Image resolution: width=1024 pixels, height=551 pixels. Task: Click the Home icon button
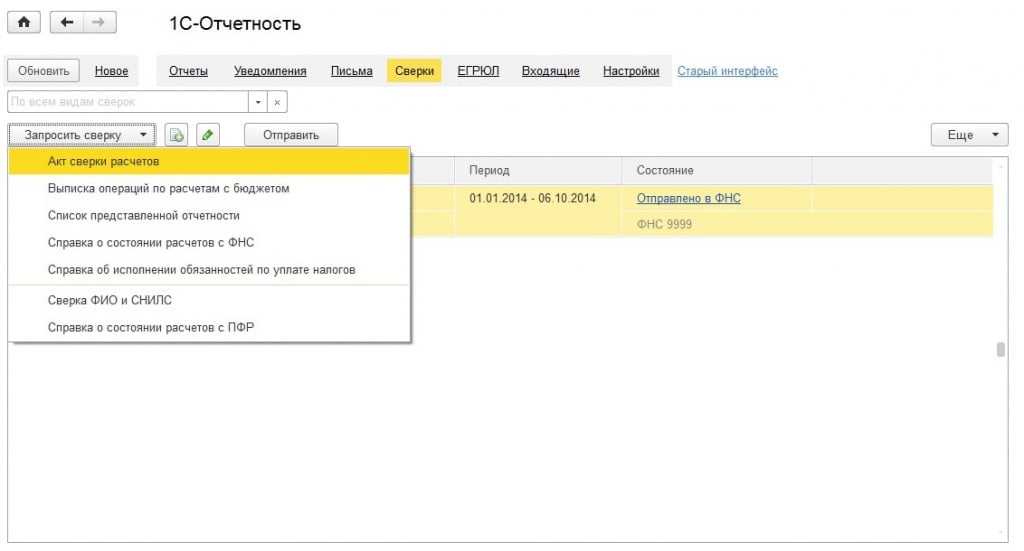(x=23, y=23)
